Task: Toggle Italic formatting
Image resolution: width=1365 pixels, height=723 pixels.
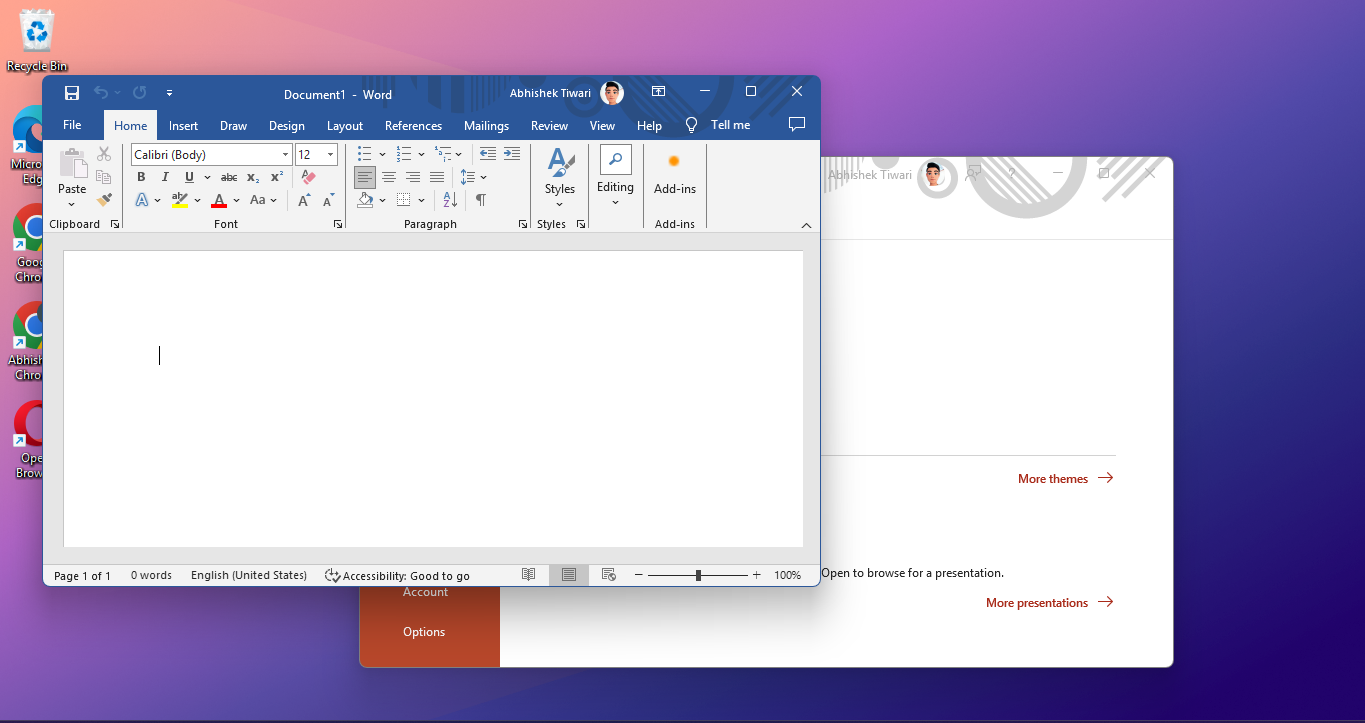Action: tap(165, 177)
